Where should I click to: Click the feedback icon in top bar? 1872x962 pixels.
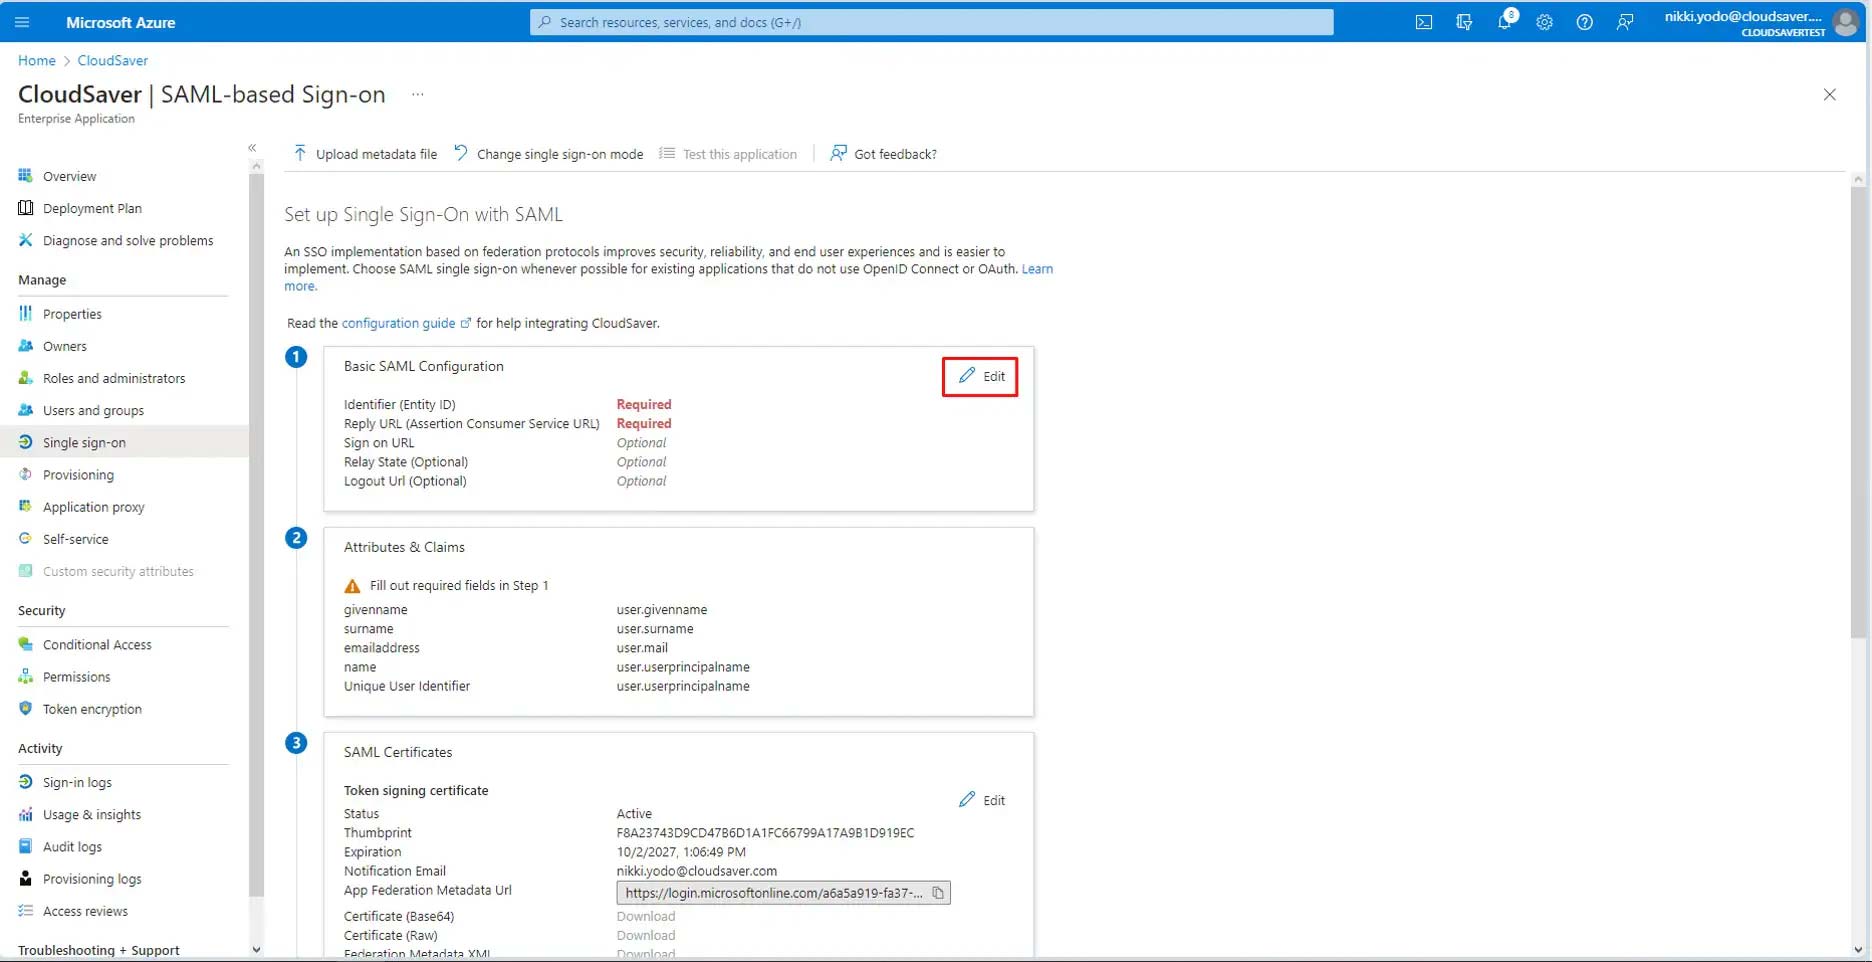[1625, 22]
